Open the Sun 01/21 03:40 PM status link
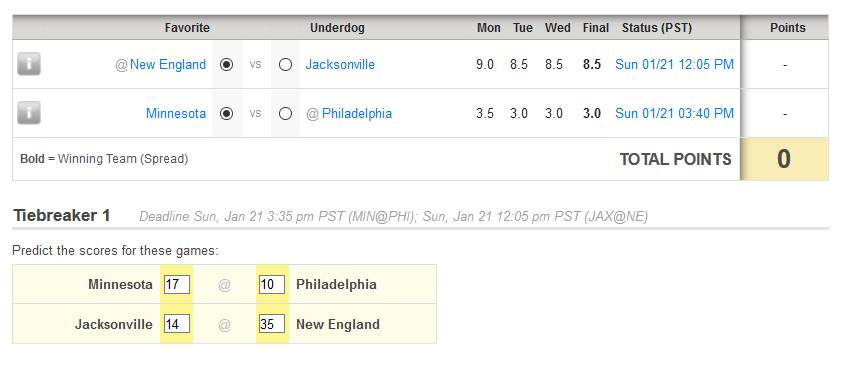 coord(675,114)
